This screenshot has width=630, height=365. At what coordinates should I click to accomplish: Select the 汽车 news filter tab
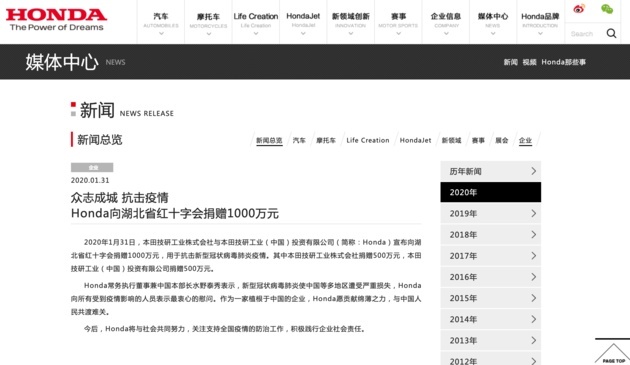(299, 140)
